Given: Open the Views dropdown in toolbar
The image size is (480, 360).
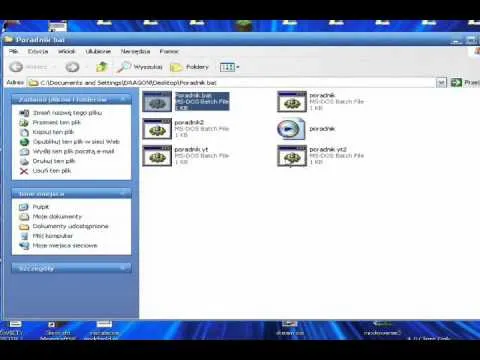Looking at the screenshot, I should pyautogui.click(x=230, y=67).
